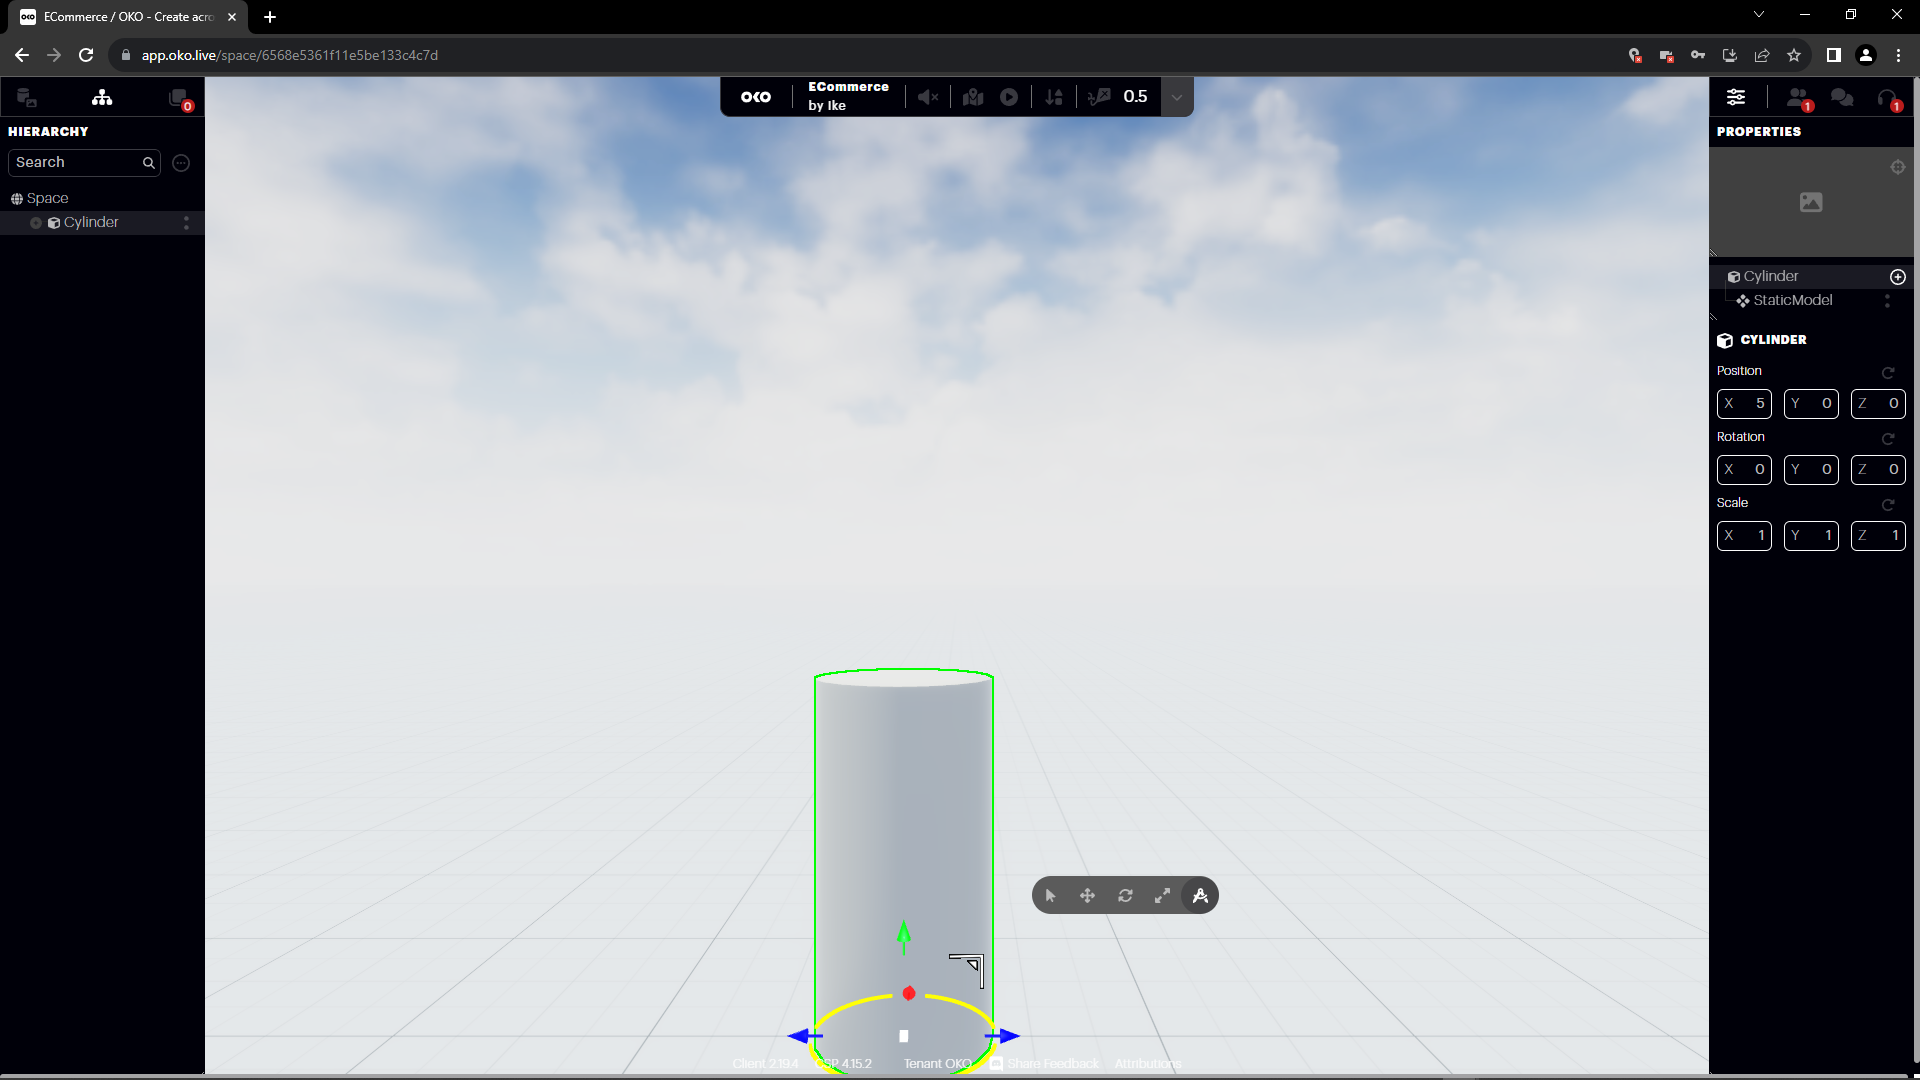Open the chat panel
1920x1080 pixels.
(1843, 97)
